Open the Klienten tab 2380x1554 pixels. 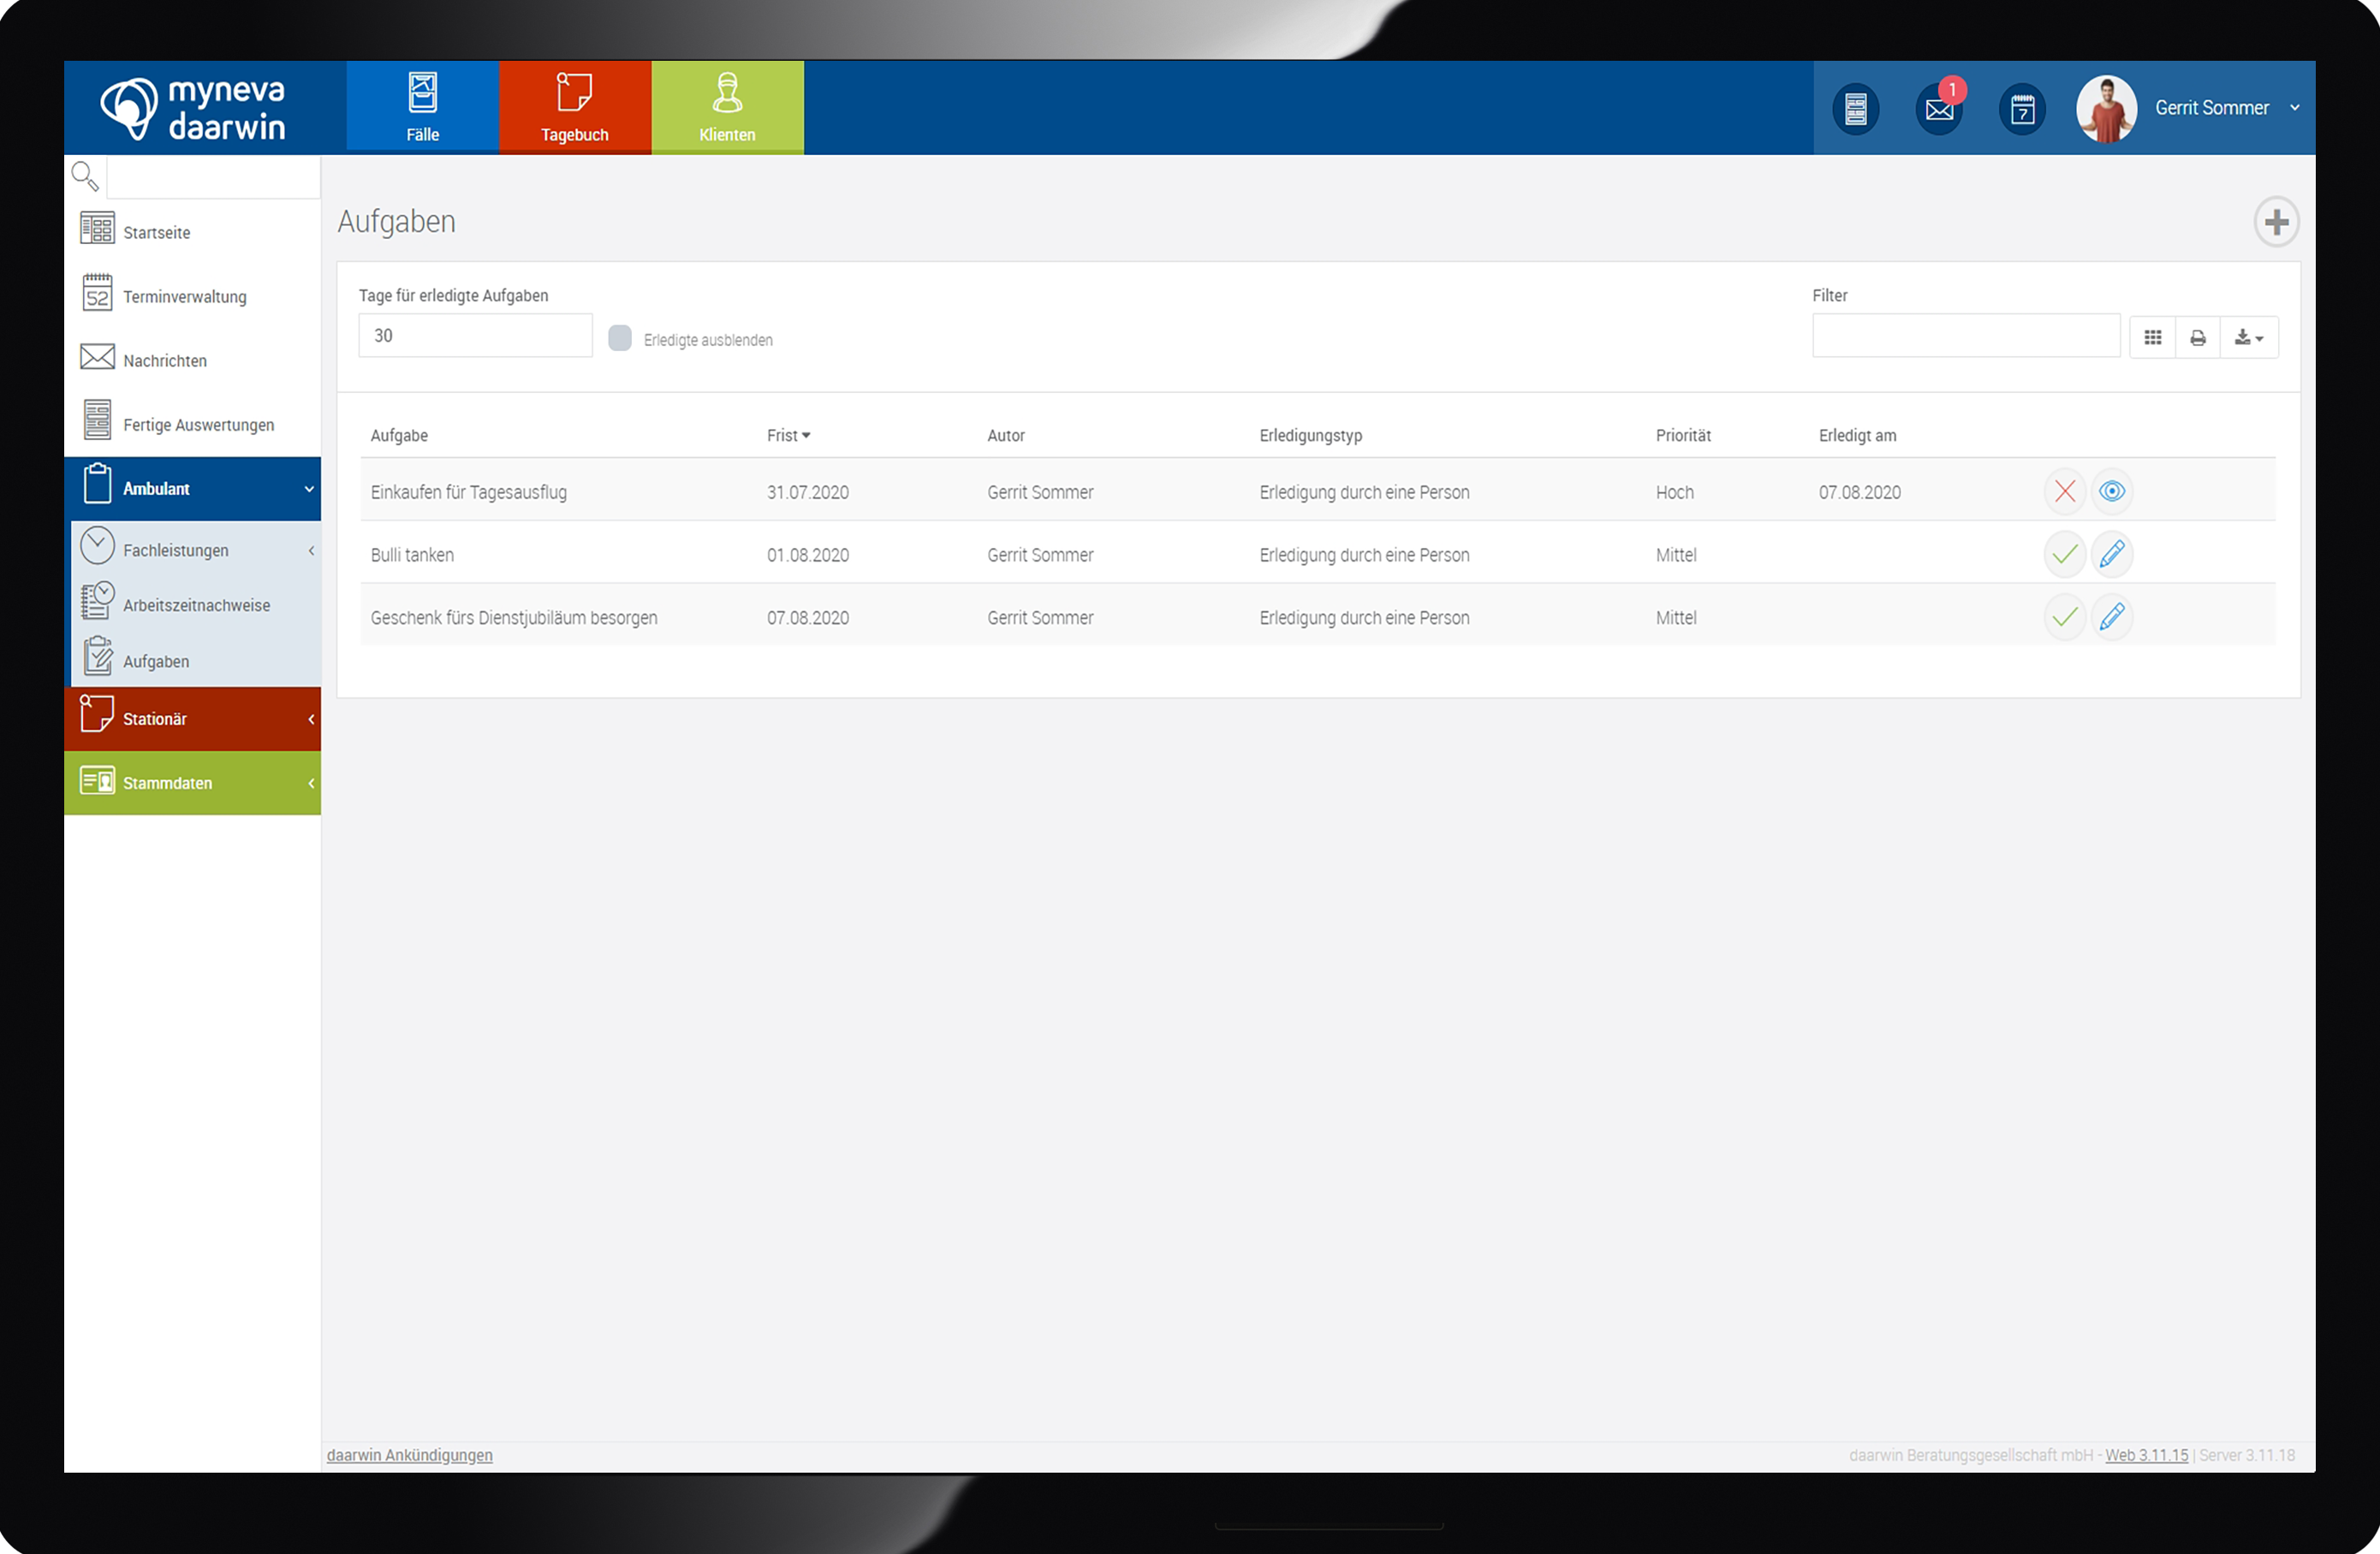tap(727, 107)
